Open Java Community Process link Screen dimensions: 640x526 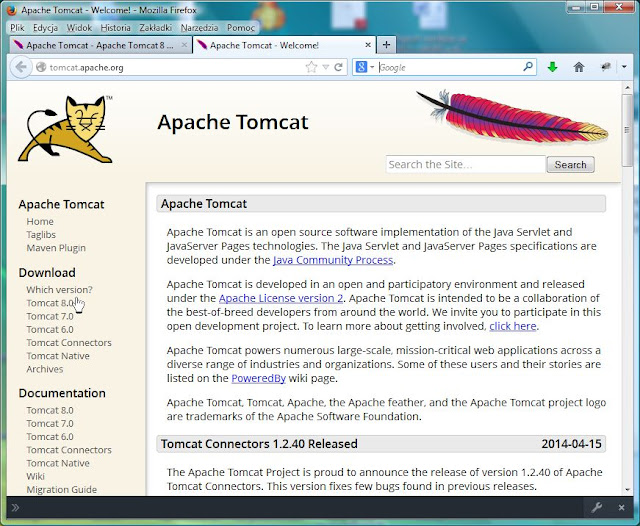[333, 260]
